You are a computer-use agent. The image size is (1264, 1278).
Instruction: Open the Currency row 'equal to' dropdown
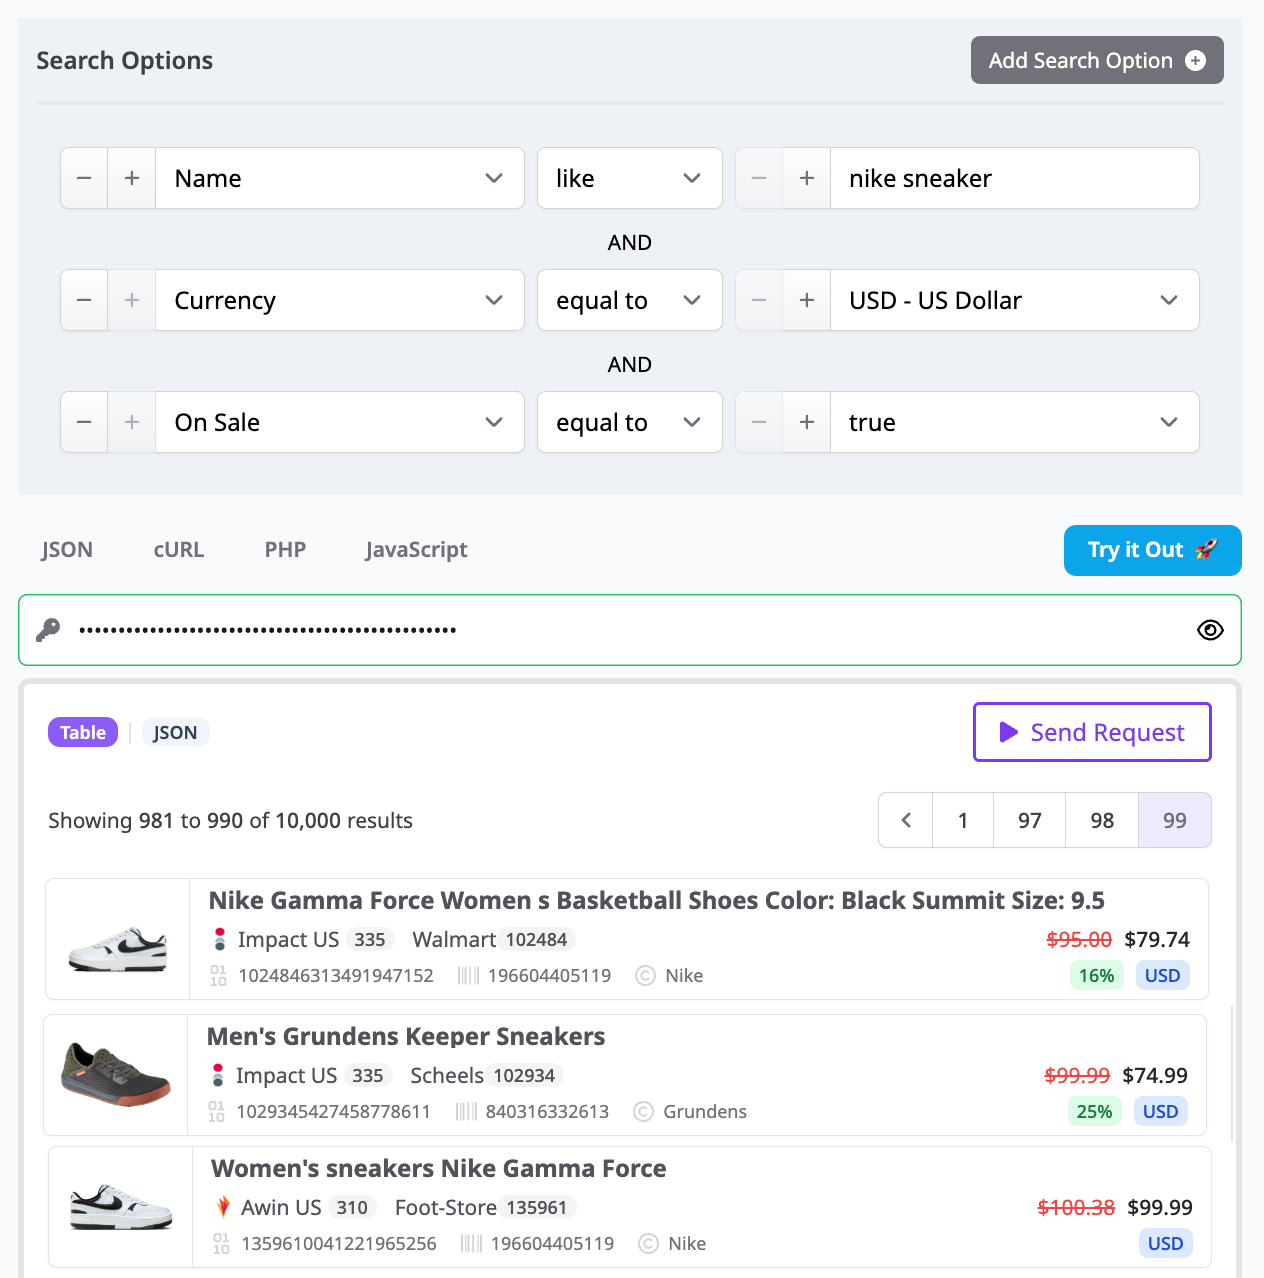630,300
